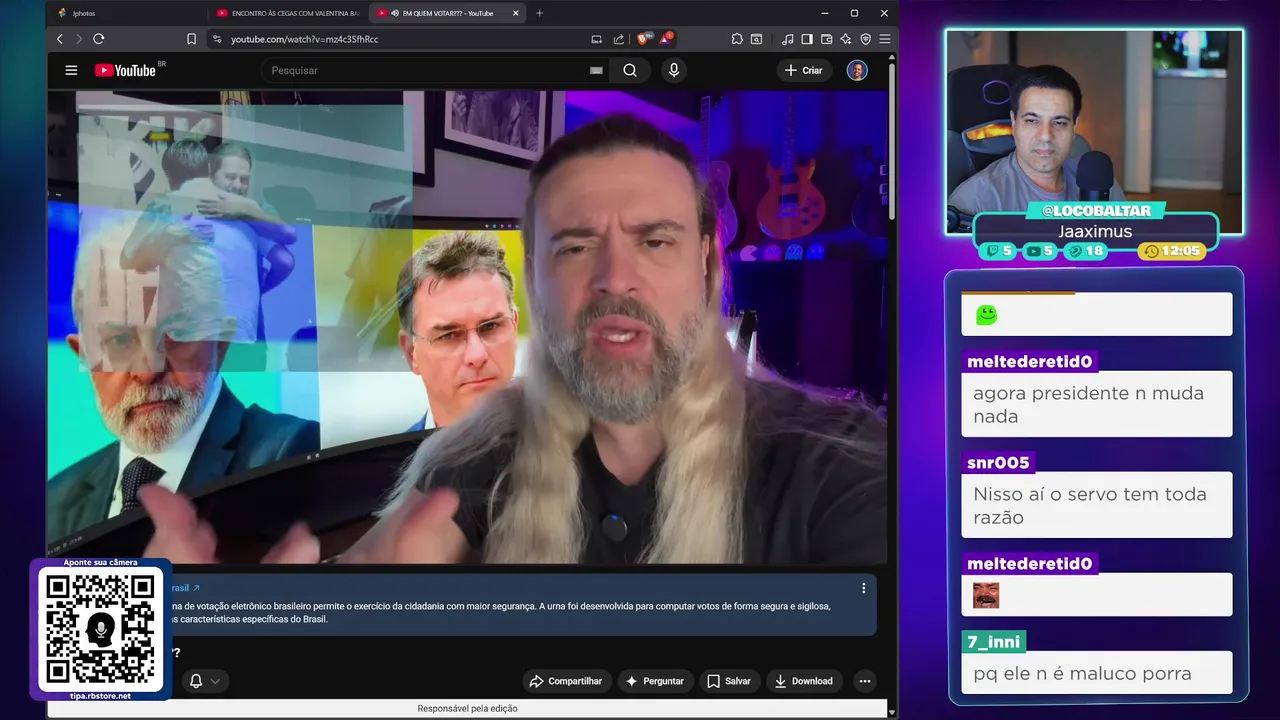Open Leo AI sparkle icon in toolbar
Viewport: 1280px width, 720px height.
coord(846,39)
